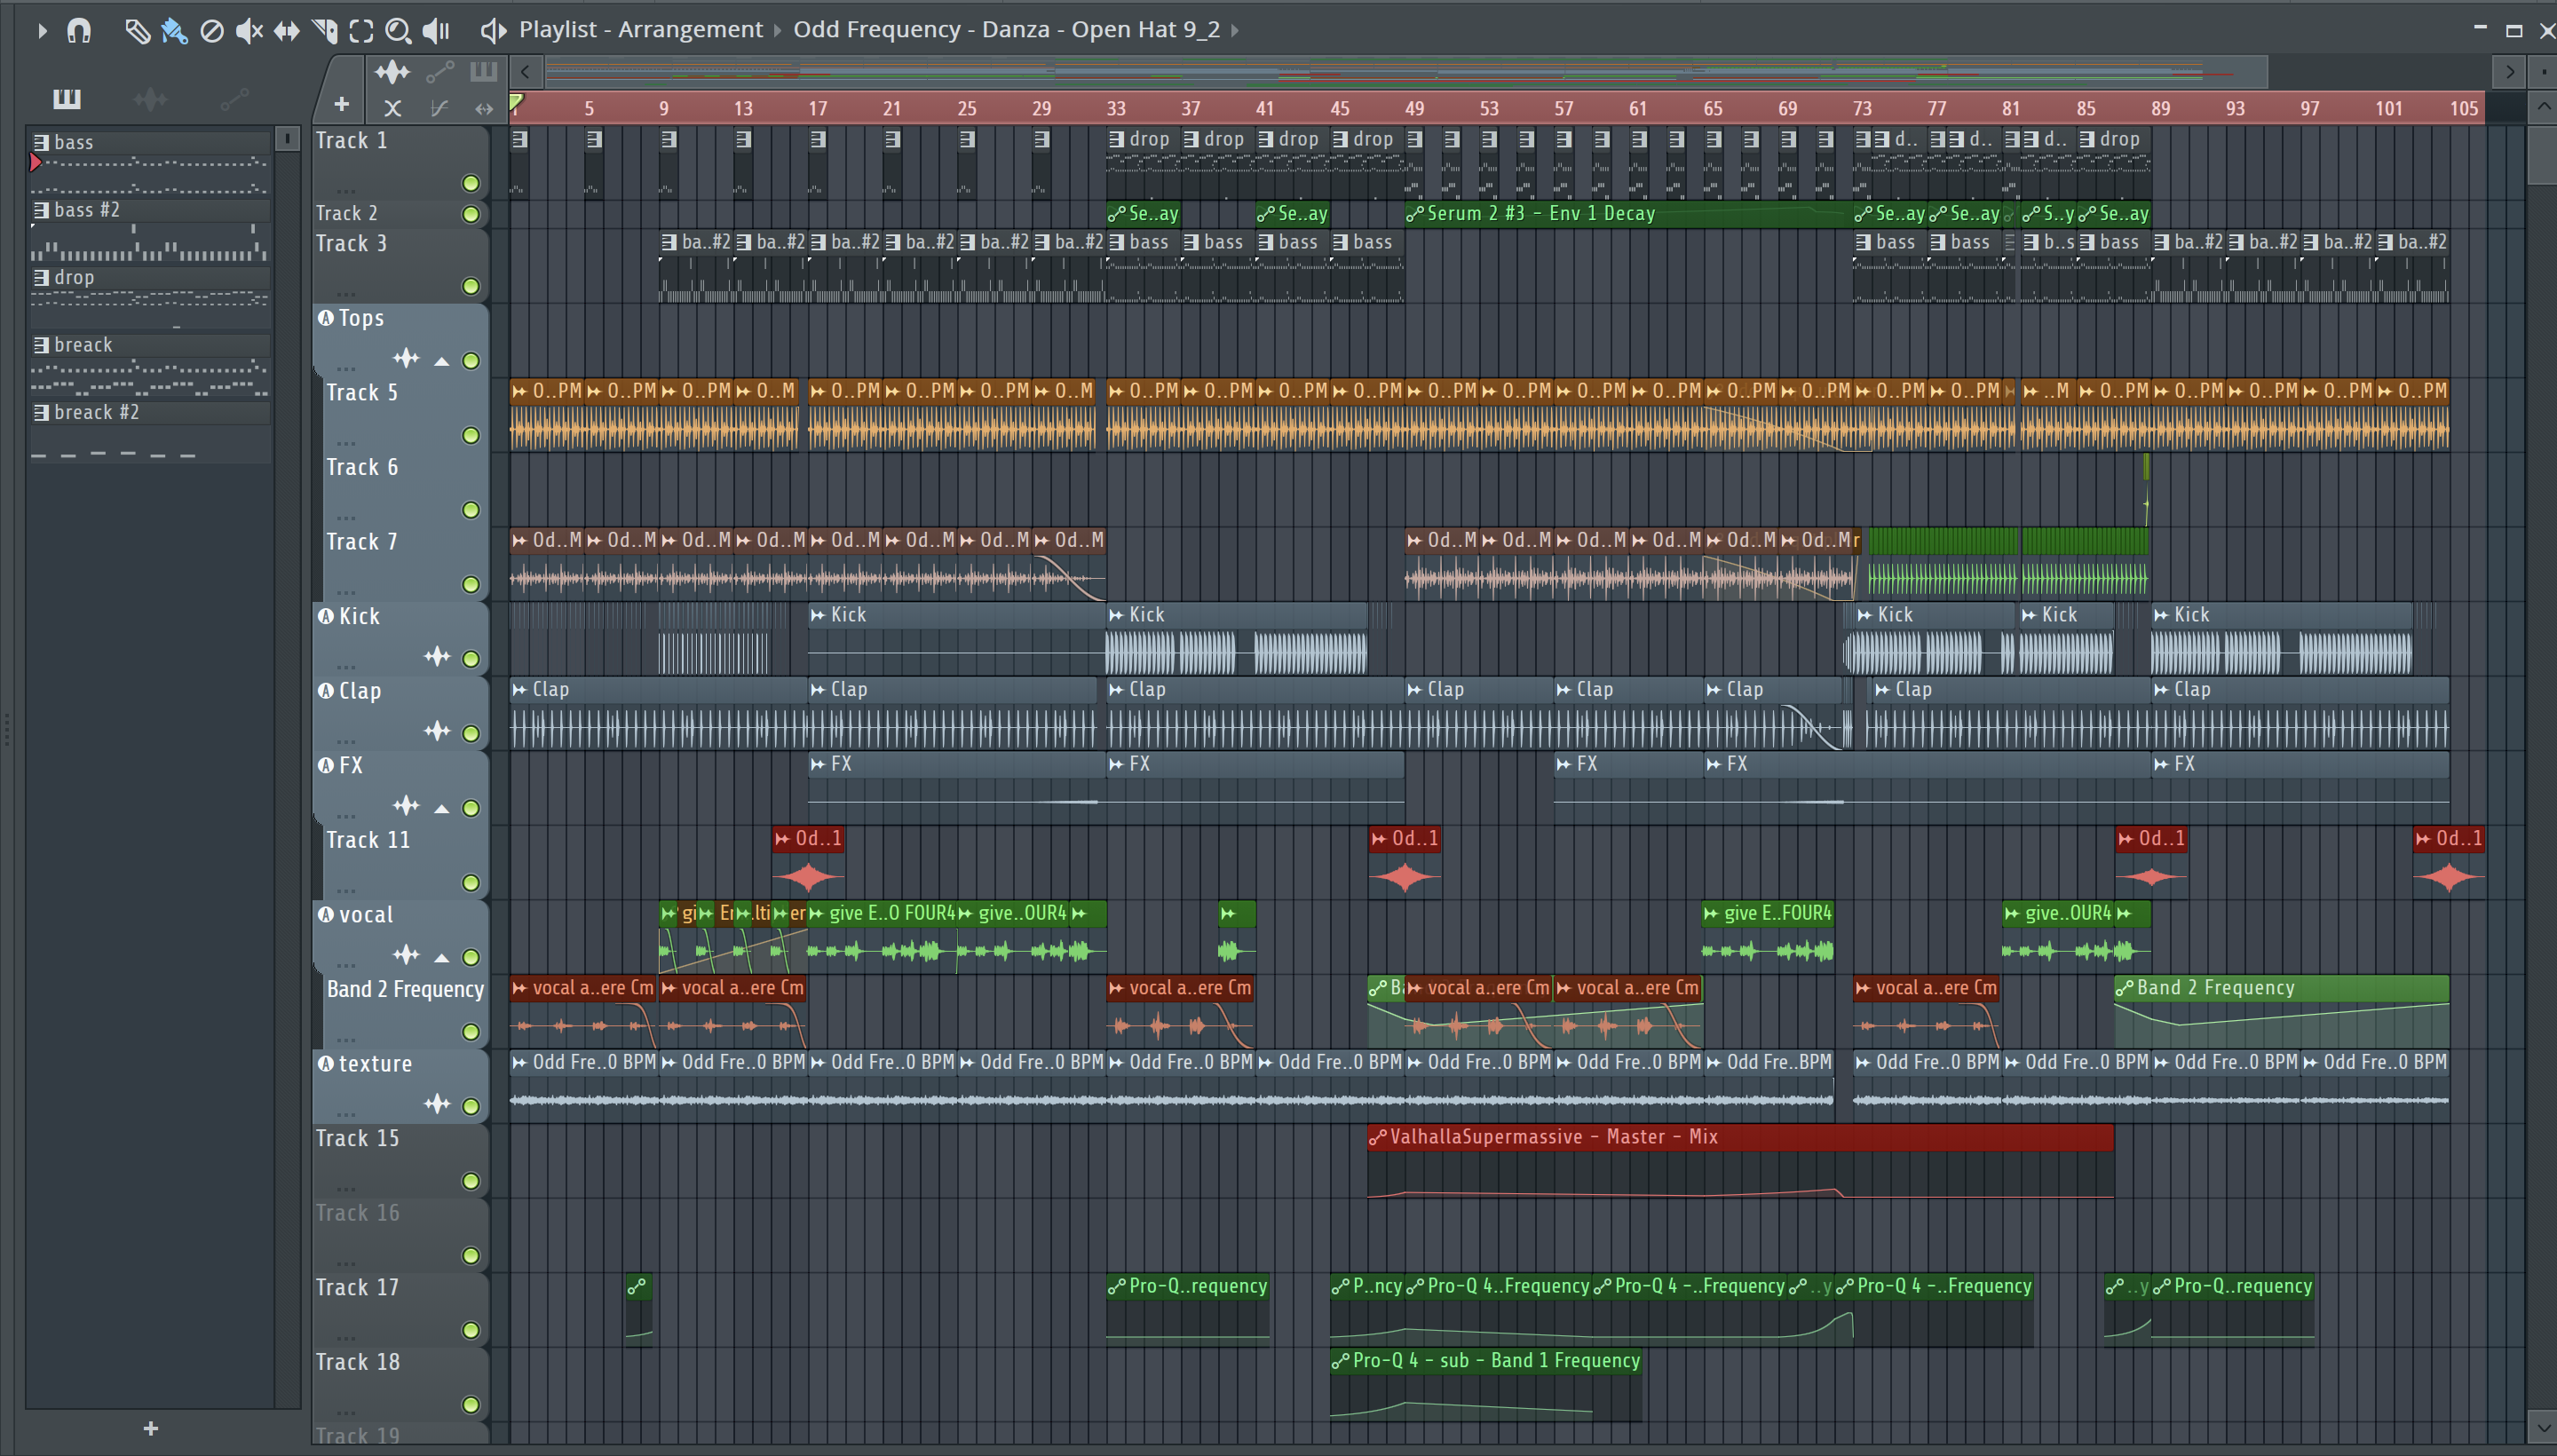Click bar 49 on the timeline ruler

tap(1414, 108)
